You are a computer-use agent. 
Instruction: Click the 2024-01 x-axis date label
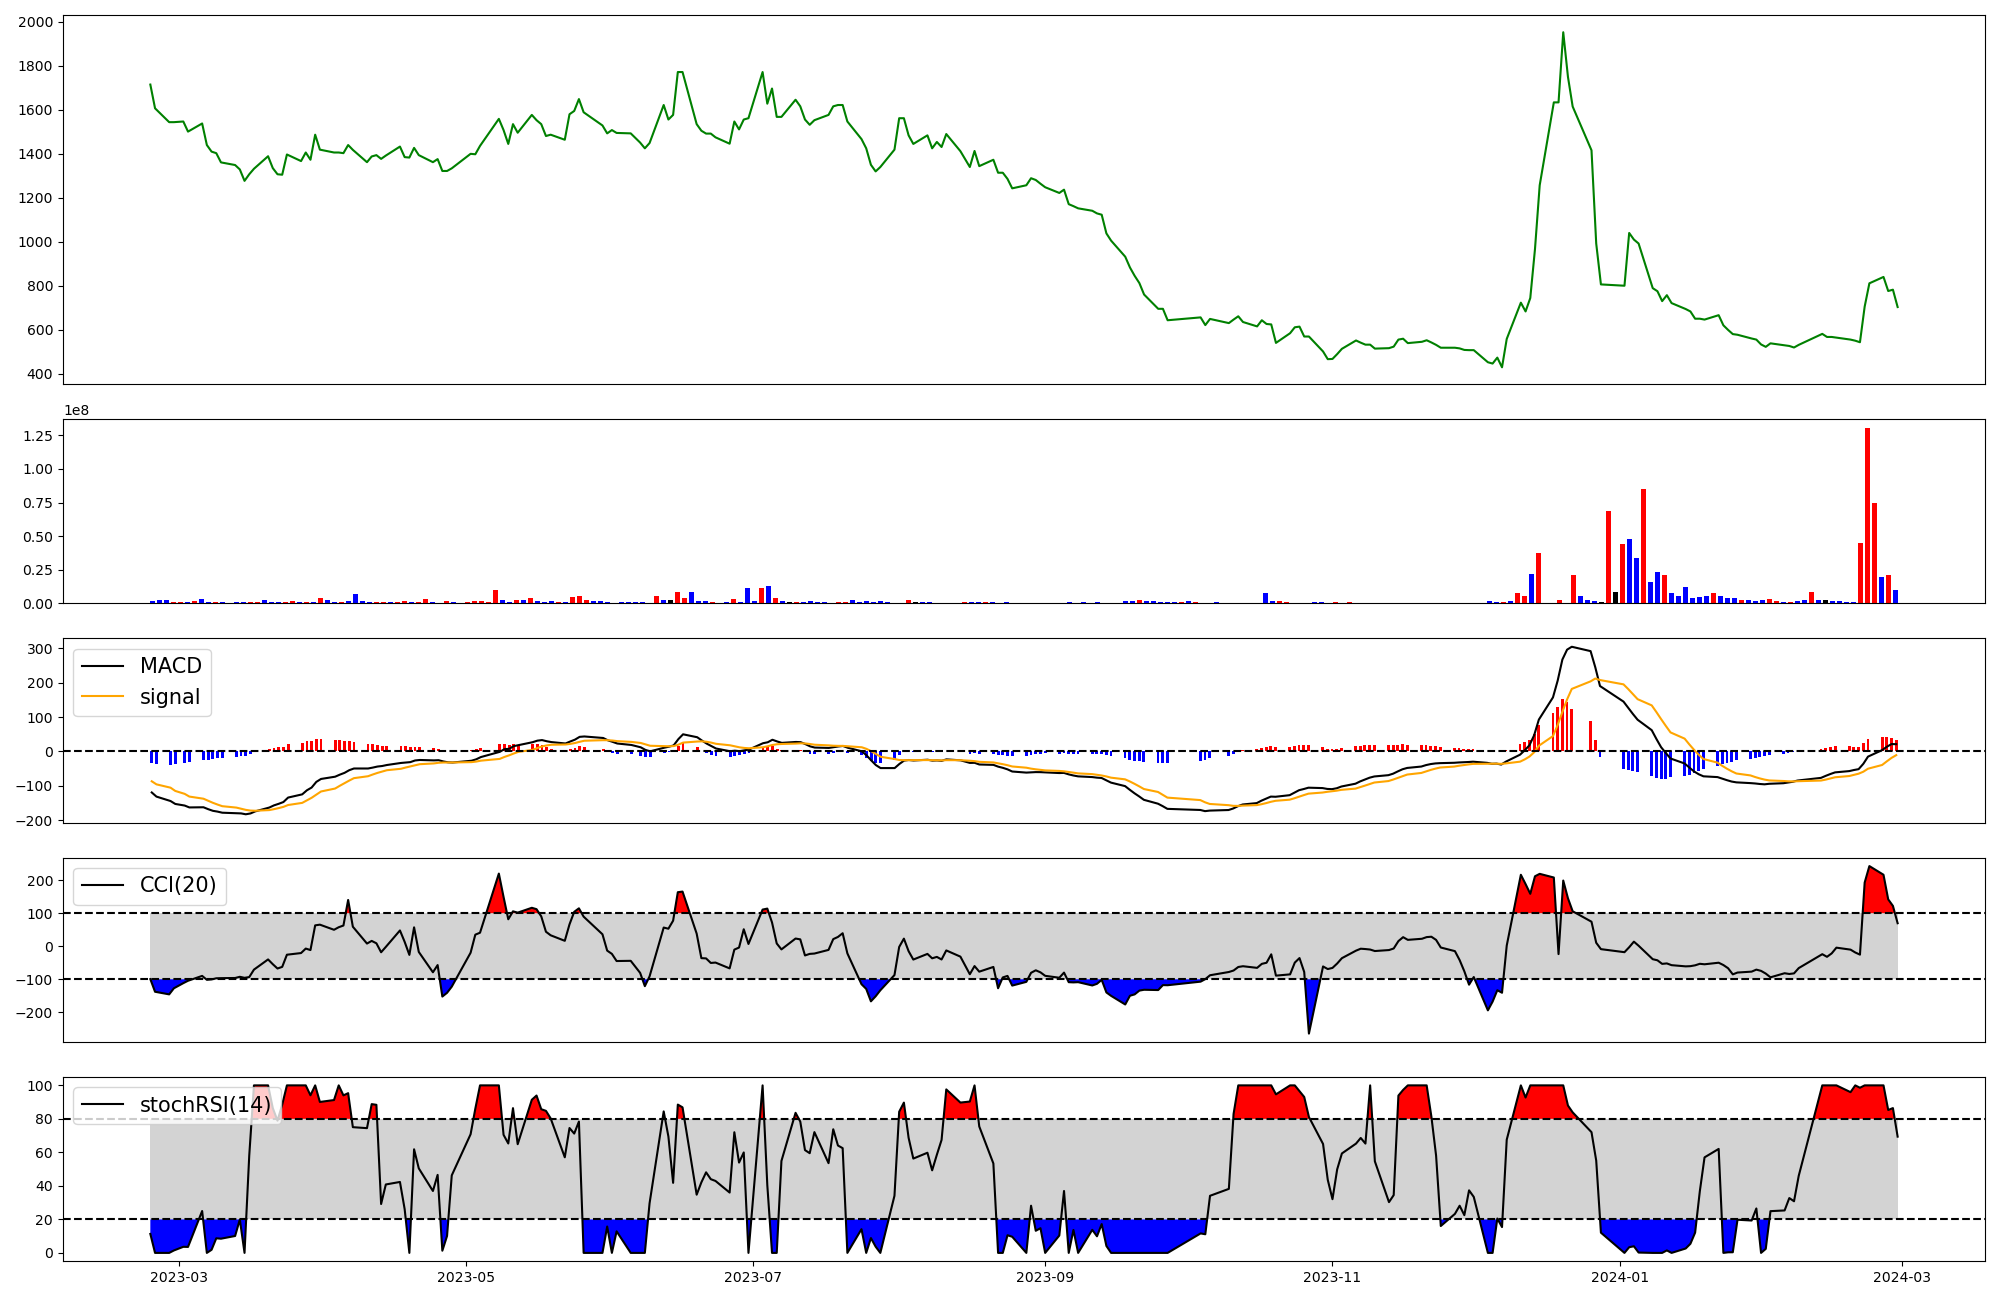pyautogui.click(x=1619, y=1277)
